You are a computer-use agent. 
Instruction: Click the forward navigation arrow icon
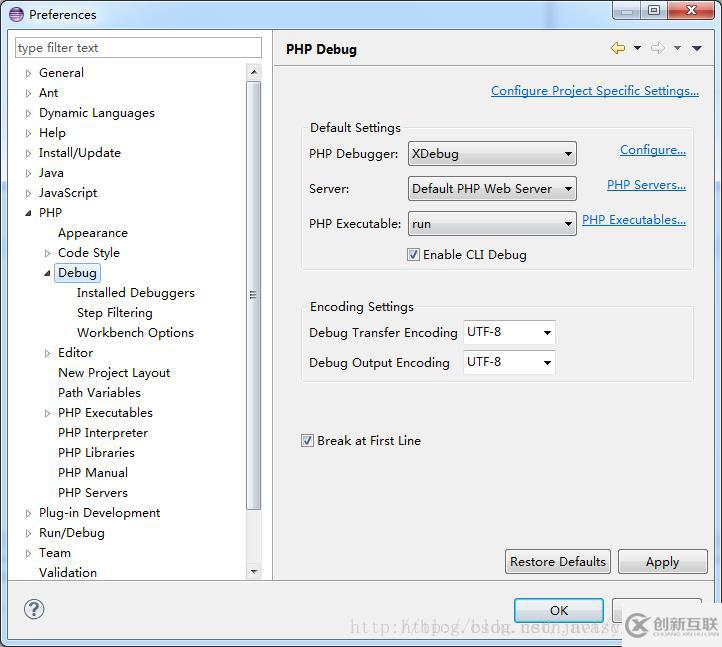point(658,48)
